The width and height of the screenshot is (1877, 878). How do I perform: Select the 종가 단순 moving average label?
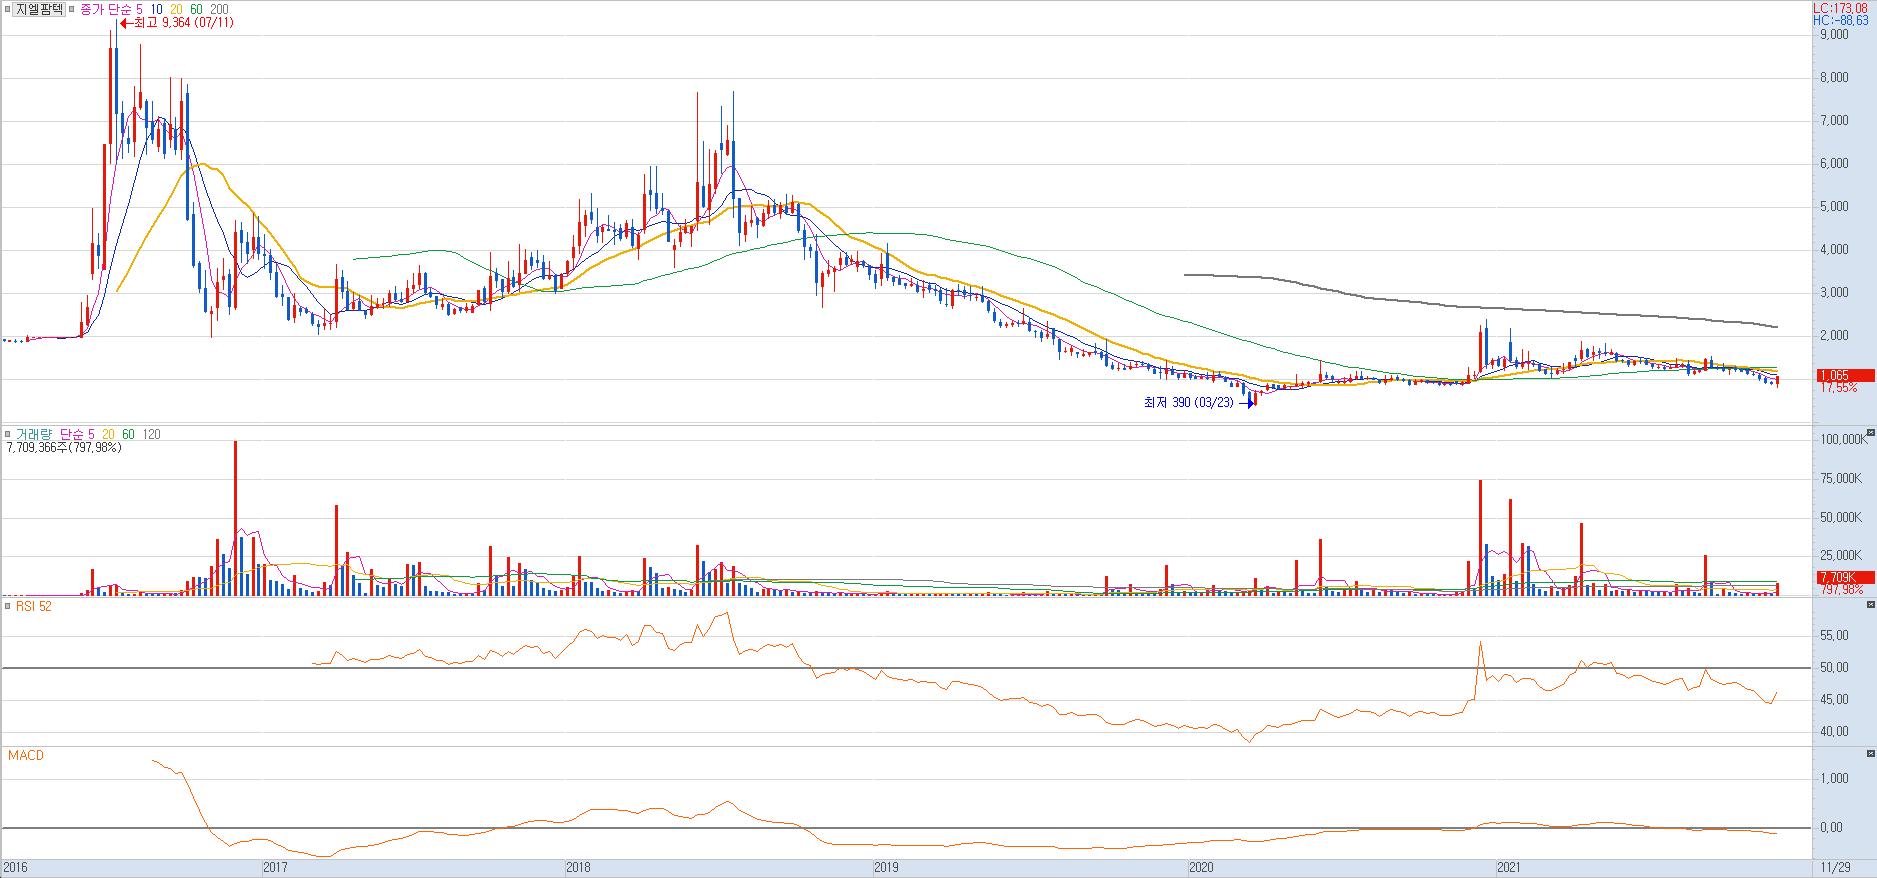click(105, 9)
